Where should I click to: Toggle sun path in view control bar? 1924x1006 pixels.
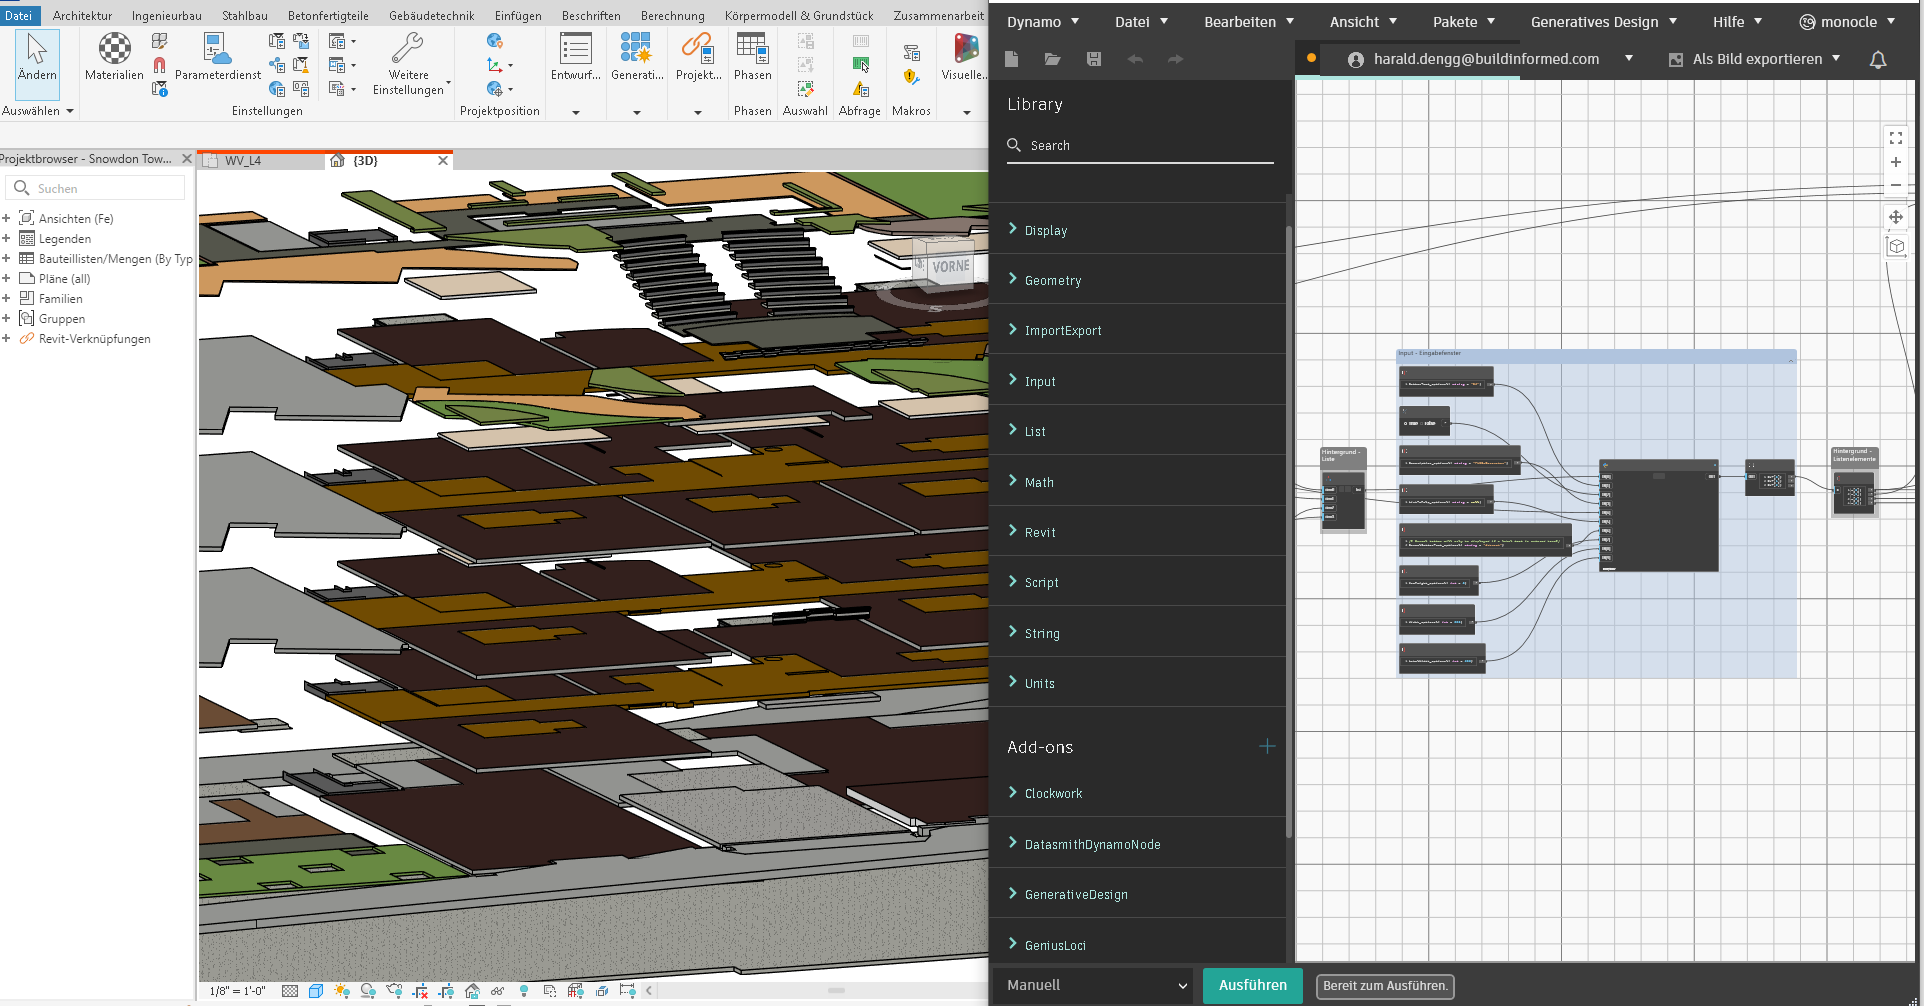342,991
